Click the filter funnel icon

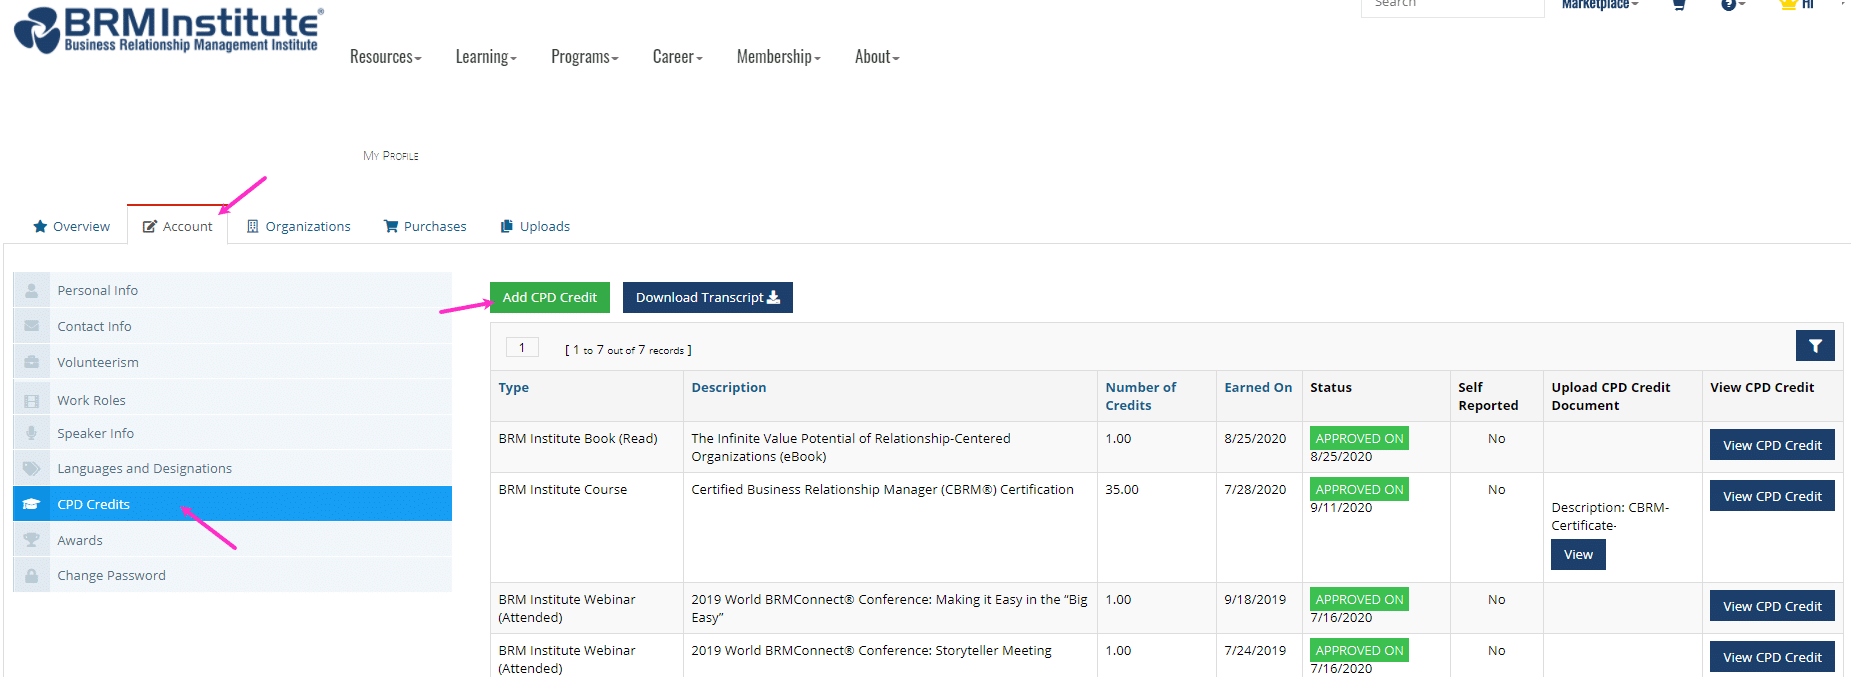pyautogui.click(x=1815, y=346)
